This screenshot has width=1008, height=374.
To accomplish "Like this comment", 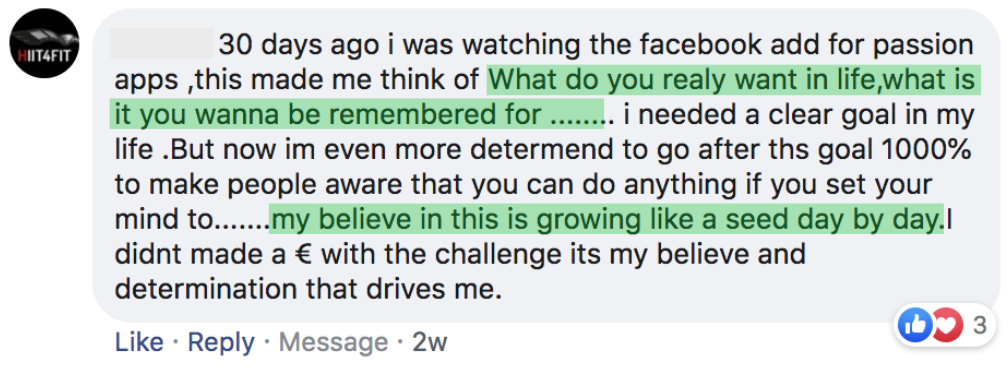I will 139,343.
